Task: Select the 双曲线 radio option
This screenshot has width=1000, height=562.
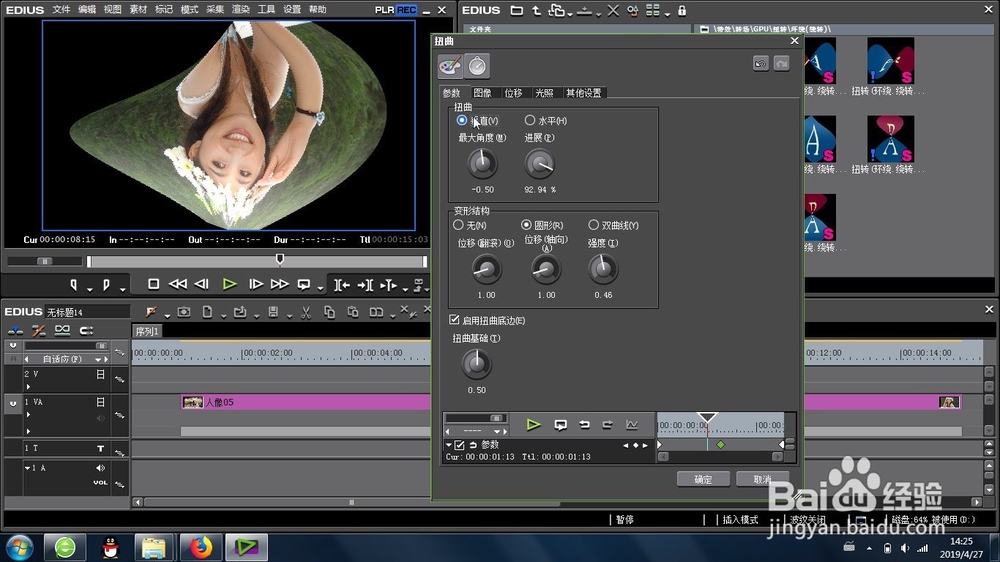Action: (593, 225)
